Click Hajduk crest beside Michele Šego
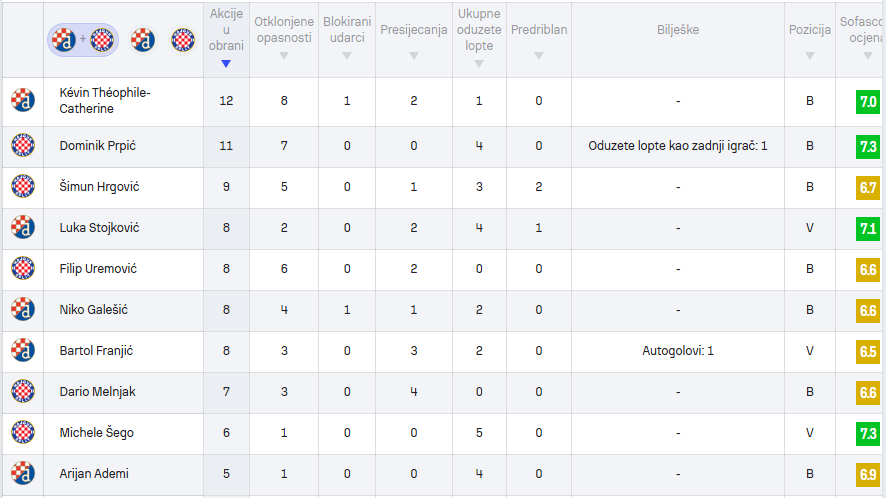Image resolution: width=886 pixels, height=498 pixels. tap(23, 432)
